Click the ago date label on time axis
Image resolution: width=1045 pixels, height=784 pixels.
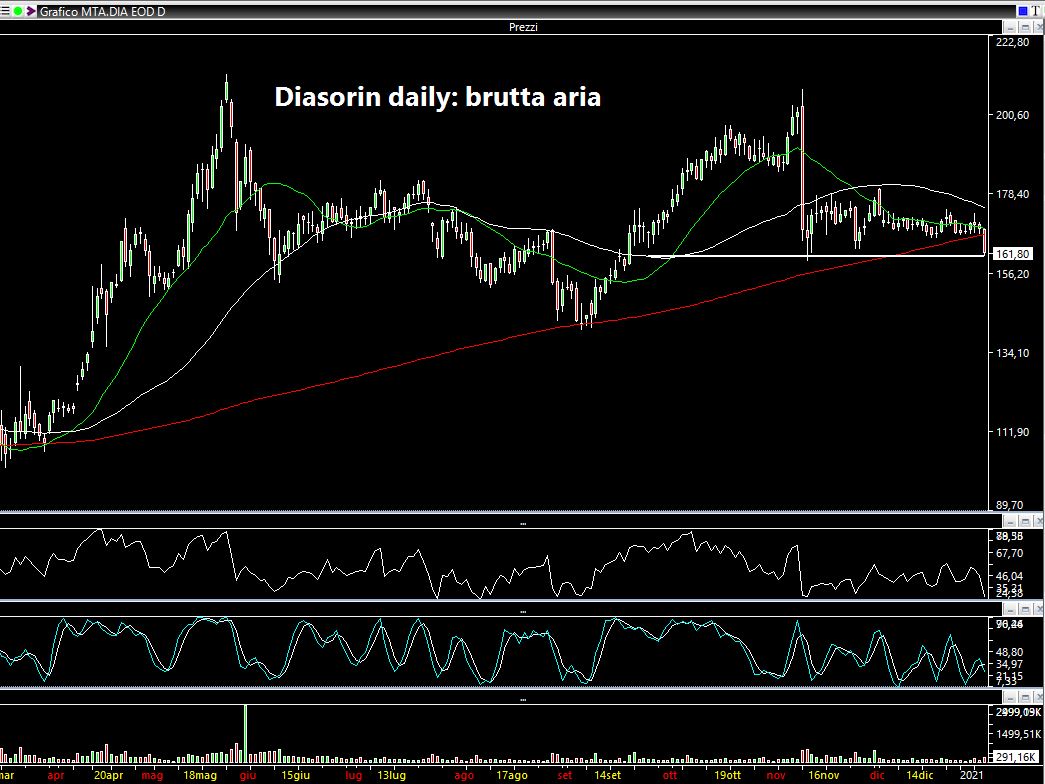[x=464, y=775]
